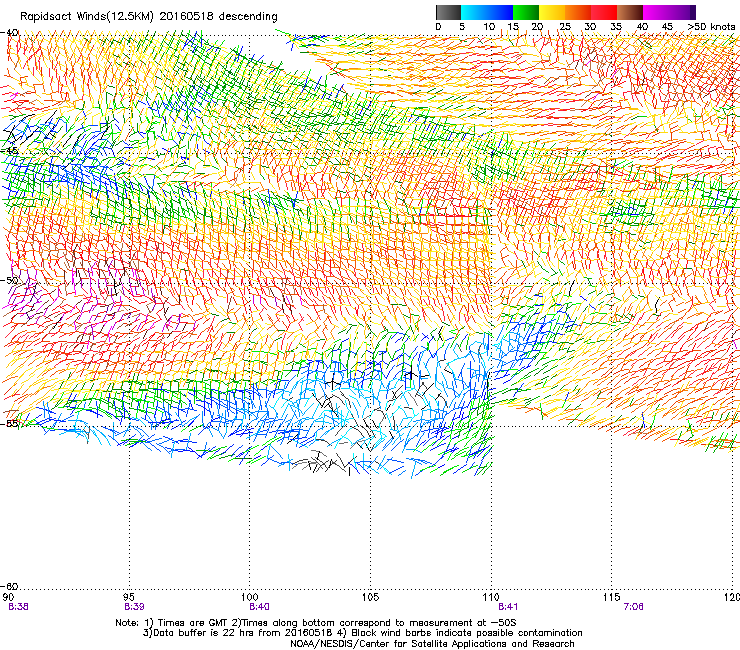This screenshot has height=650, width=740.
Task: Click the '10' label under the color bar
Action: tap(489, 27)
